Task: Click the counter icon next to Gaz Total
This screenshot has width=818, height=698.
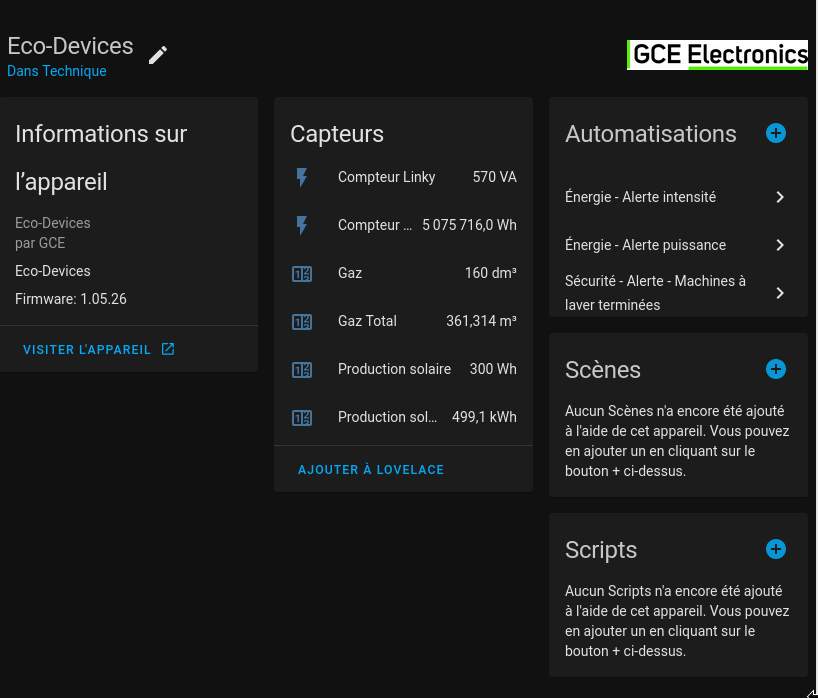Action: (302, 321)
